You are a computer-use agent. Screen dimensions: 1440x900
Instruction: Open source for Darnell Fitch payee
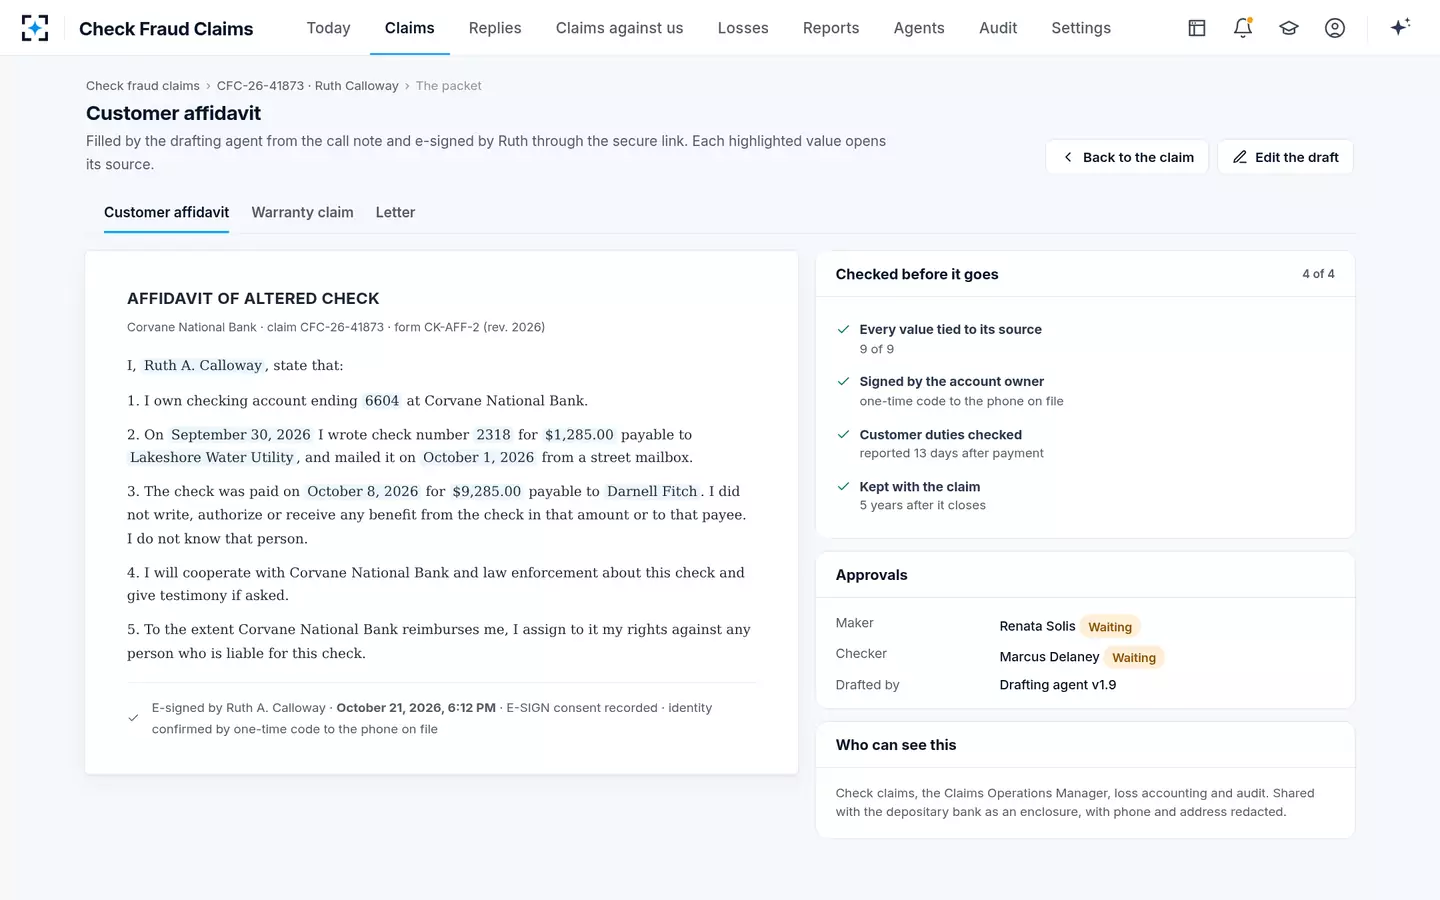click(652, 492)
